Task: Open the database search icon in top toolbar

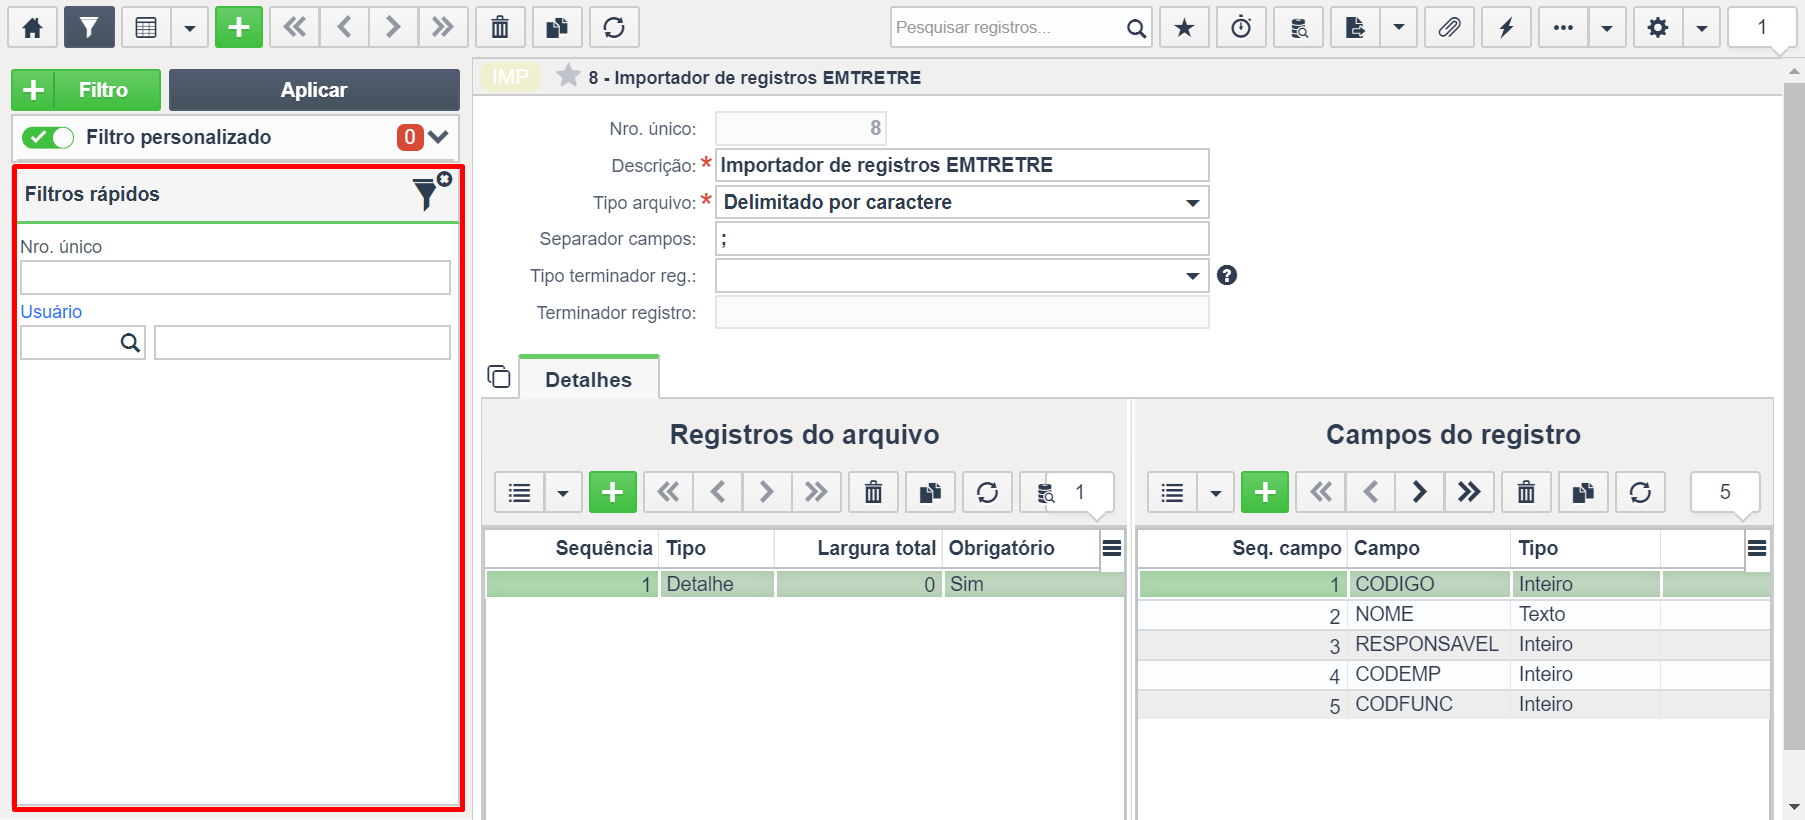Action: tap(1299, 27)
